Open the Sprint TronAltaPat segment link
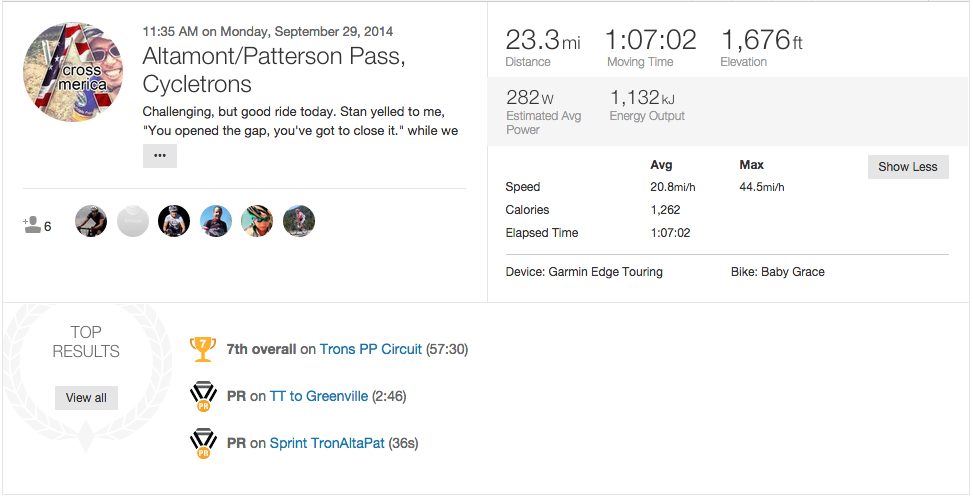Image resolution: width=973 pixels, height=496 pixels. click(x=327, y=443)
